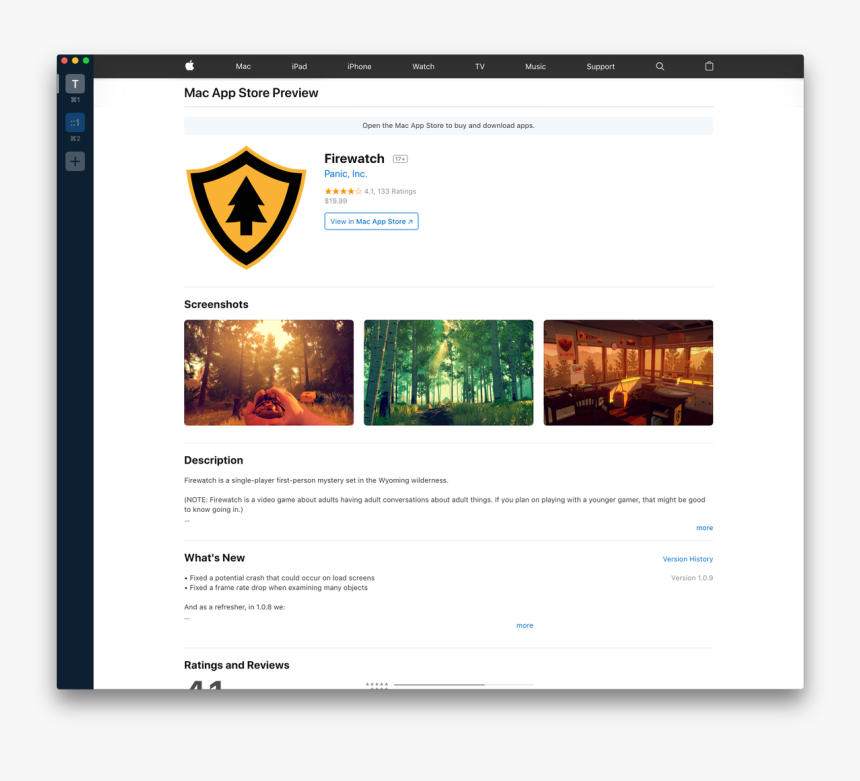This screenshot has width=860, height=781.
Task: Open the sunset forest turtle screenshot
Action: pyautogui.click(x=269, y=372)
